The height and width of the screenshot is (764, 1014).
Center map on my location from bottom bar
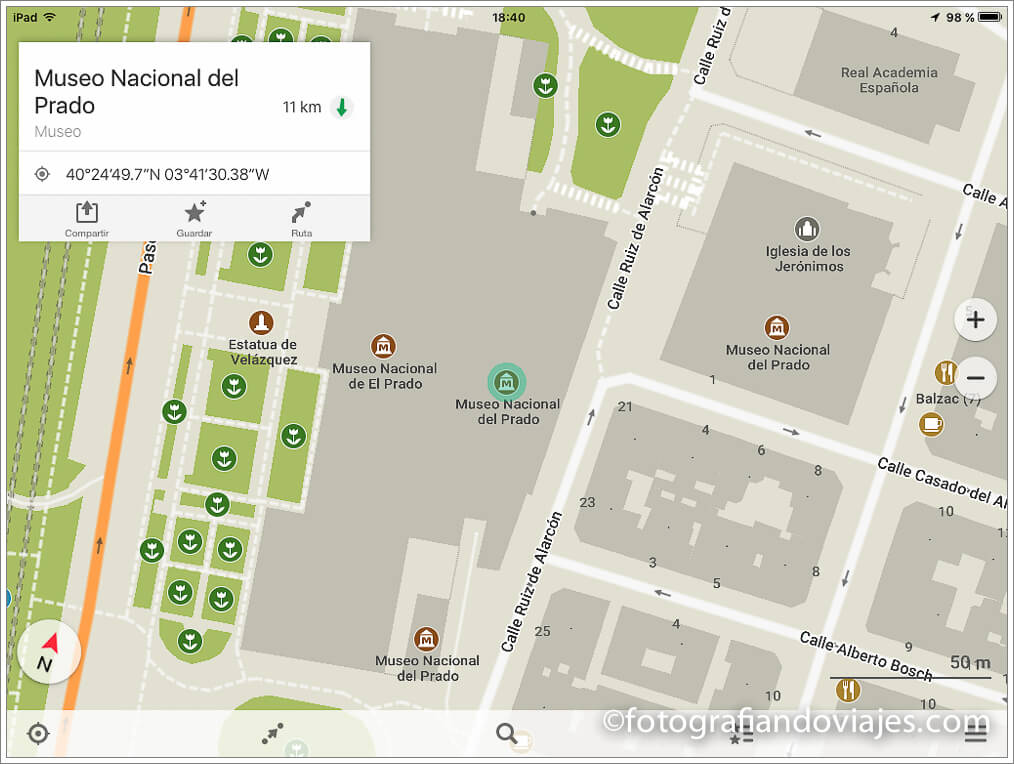(x=38, y=734)
